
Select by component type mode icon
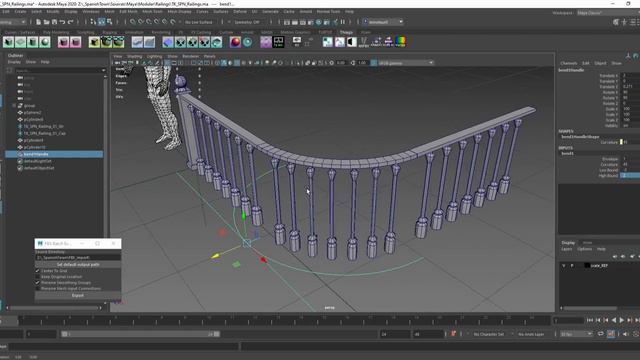(109, 22)
